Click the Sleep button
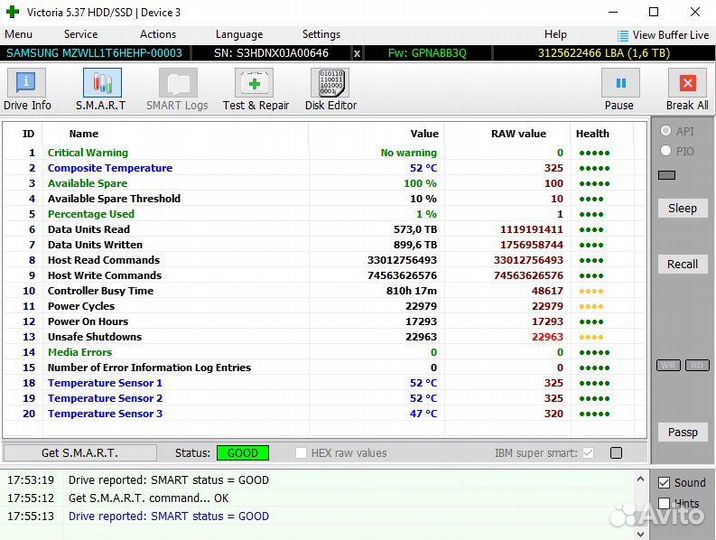Image resolution: width=716 pixels, height=540 pixels. point(682,208)
